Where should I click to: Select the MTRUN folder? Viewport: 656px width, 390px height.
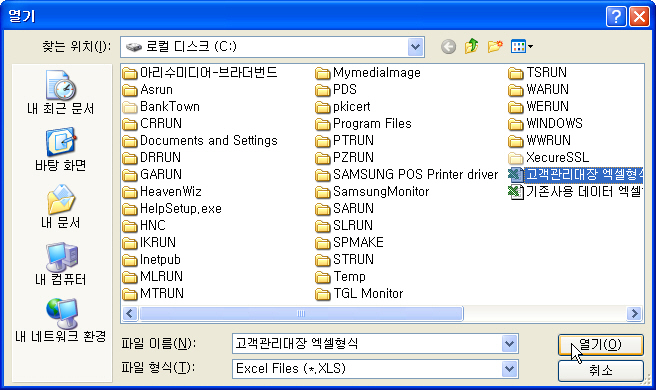click(x=154, y=293)
